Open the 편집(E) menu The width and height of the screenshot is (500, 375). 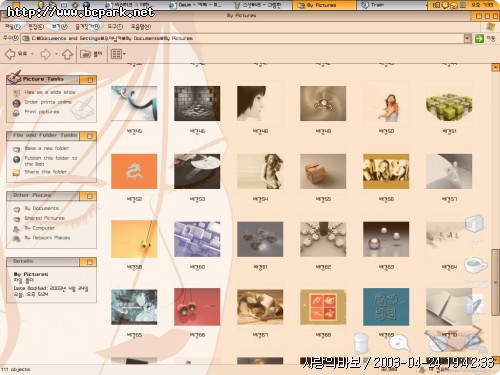36,26
